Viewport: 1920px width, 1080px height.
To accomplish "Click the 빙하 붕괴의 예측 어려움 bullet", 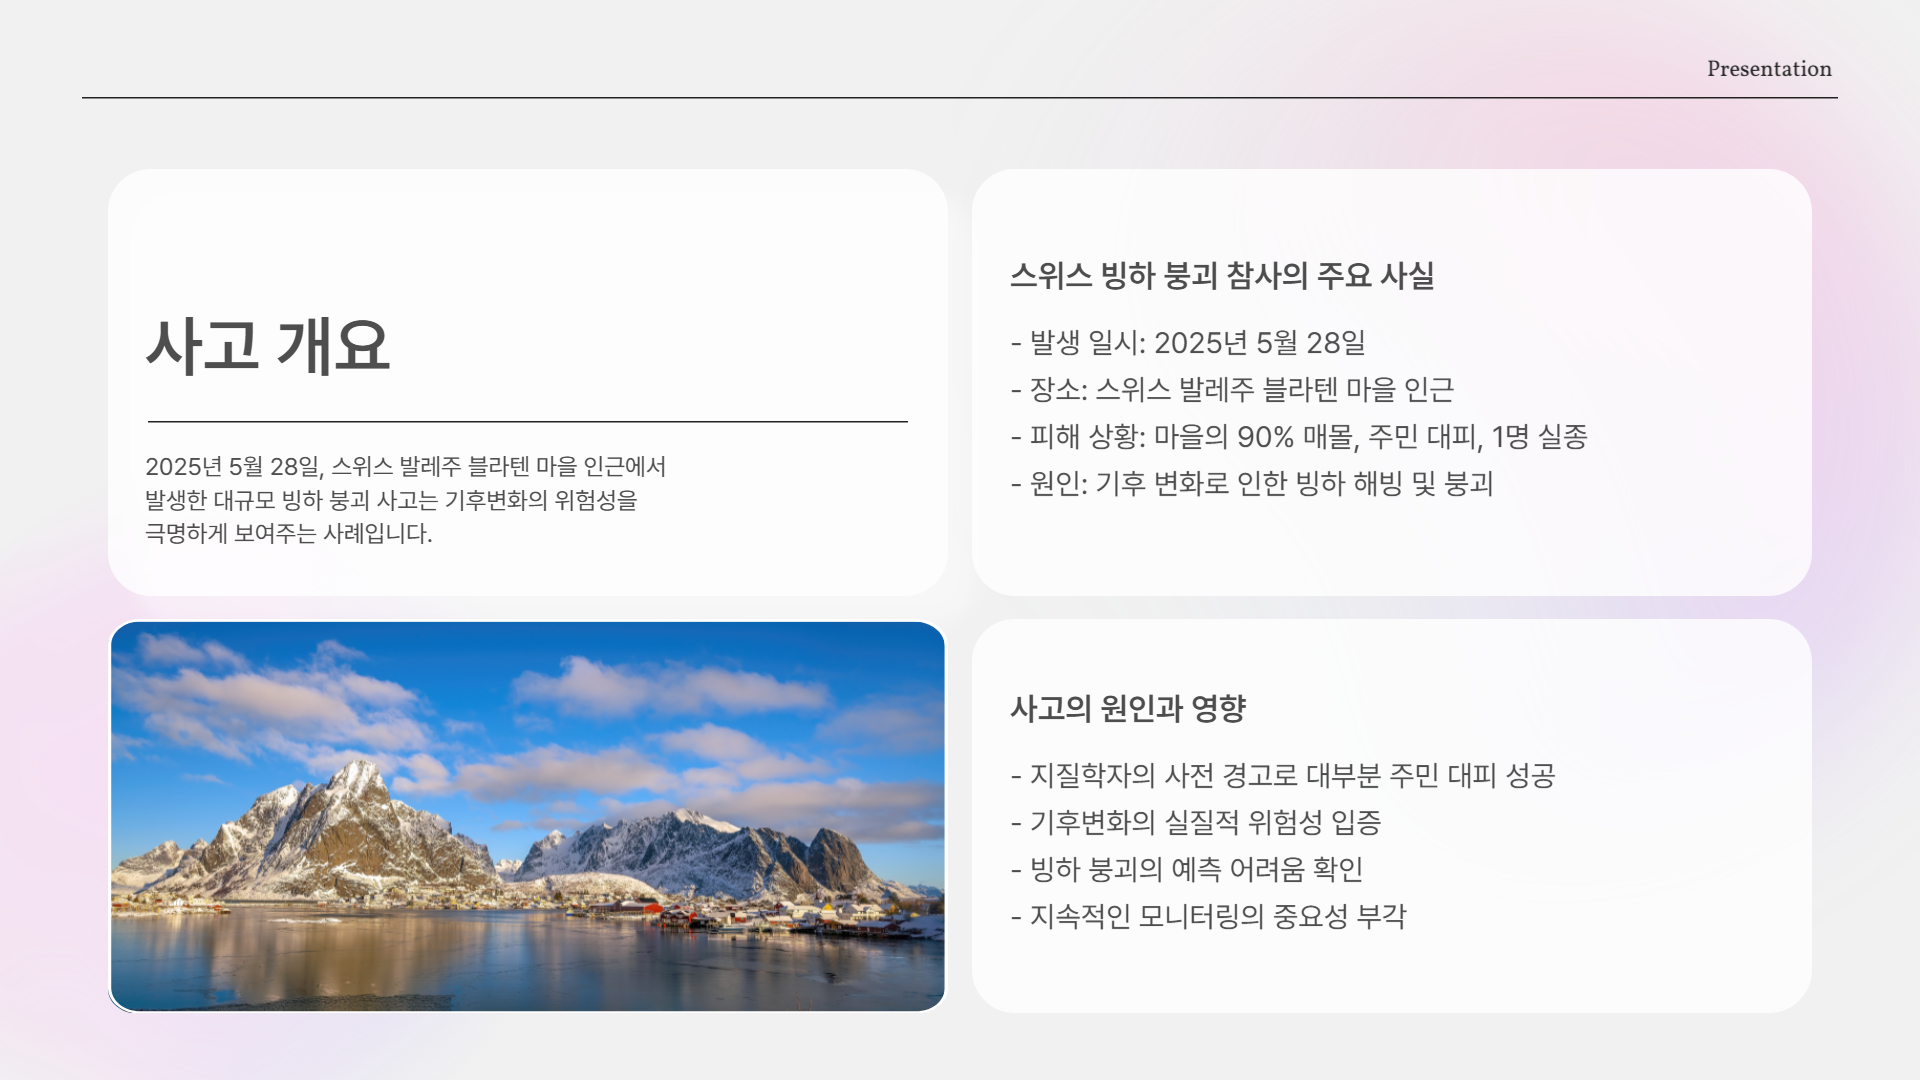I will click(x=1190, y=870).
